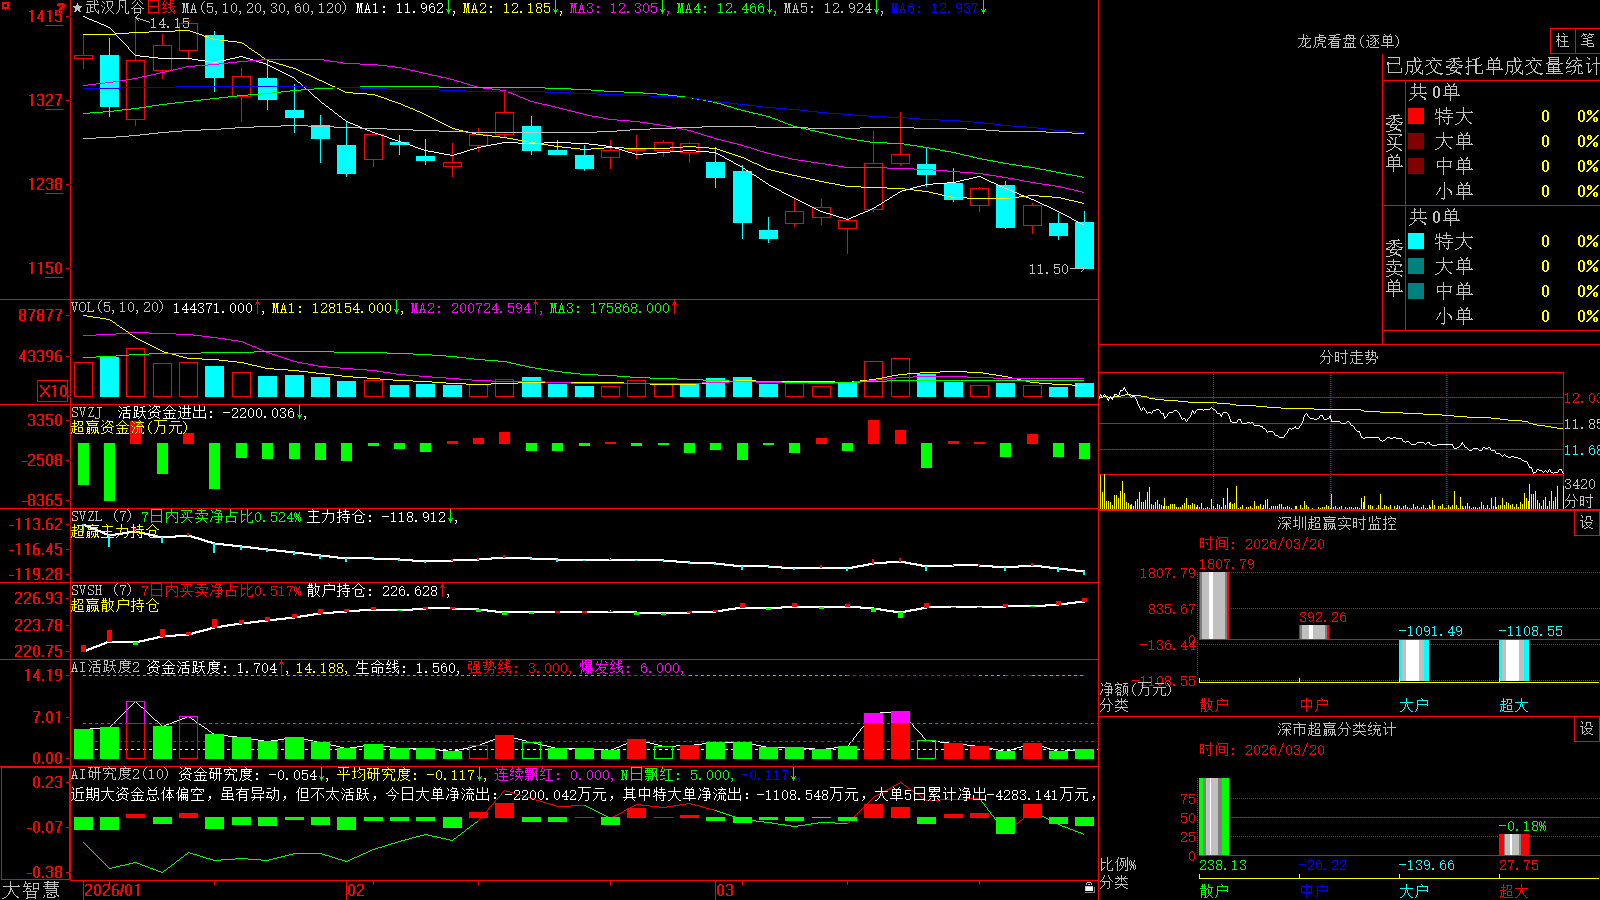Click the small red square icon at top-left corner
This screenshot has height=900, width=1600.
(4, 4)
